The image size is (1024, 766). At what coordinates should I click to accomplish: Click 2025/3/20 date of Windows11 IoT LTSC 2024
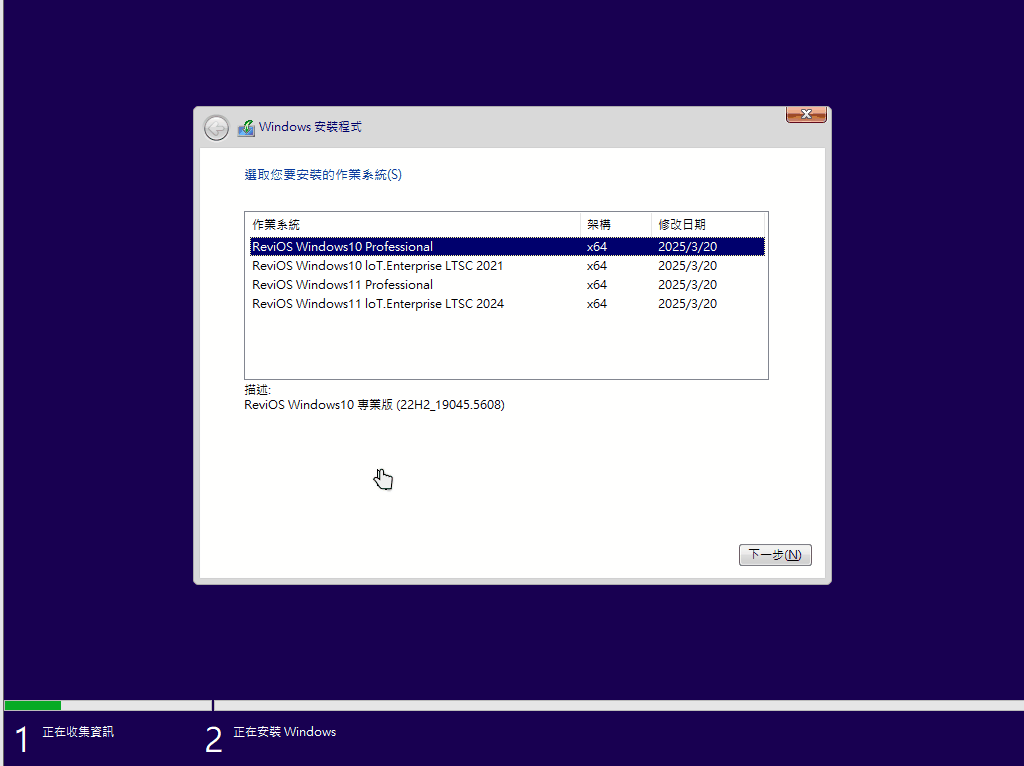pyautogui.click(x=688, y=304)
